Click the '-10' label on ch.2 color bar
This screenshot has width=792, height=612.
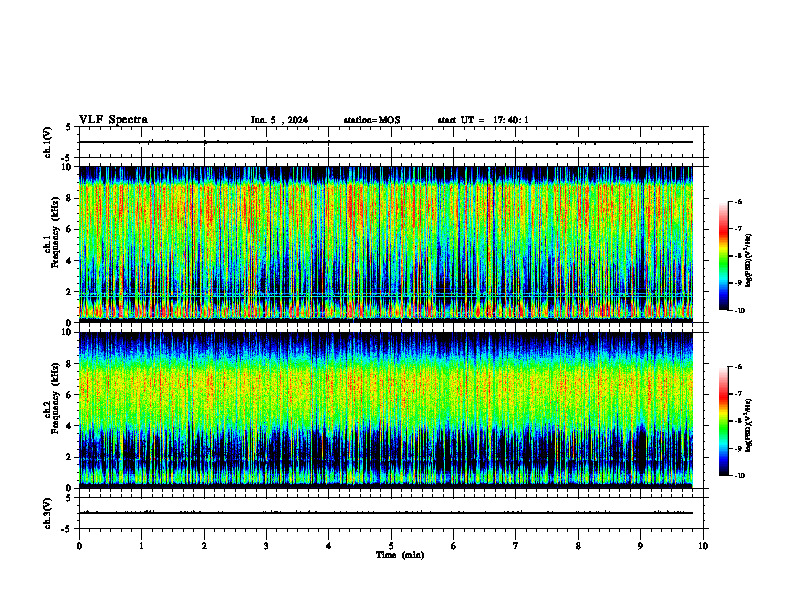click(x=739, y=476)
